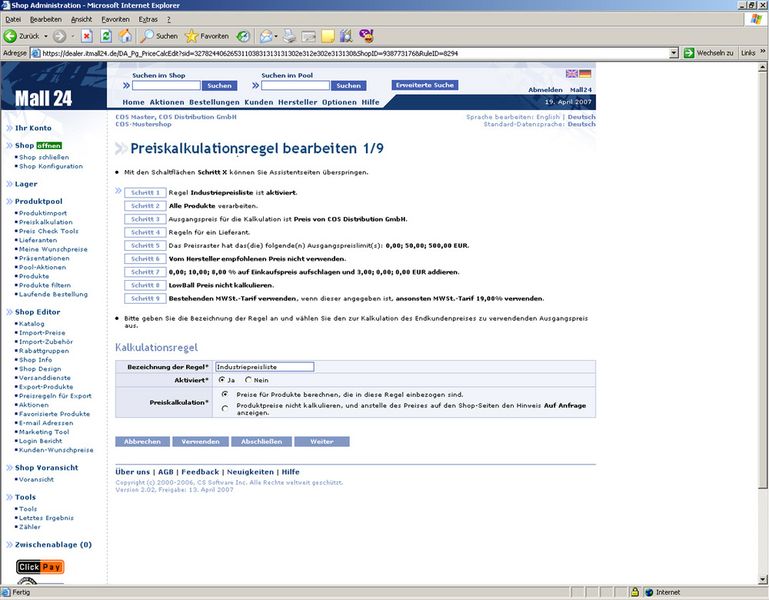Click the Abschließen button
The width and height of the screenshot is (769, 600).
coord(261,442)
